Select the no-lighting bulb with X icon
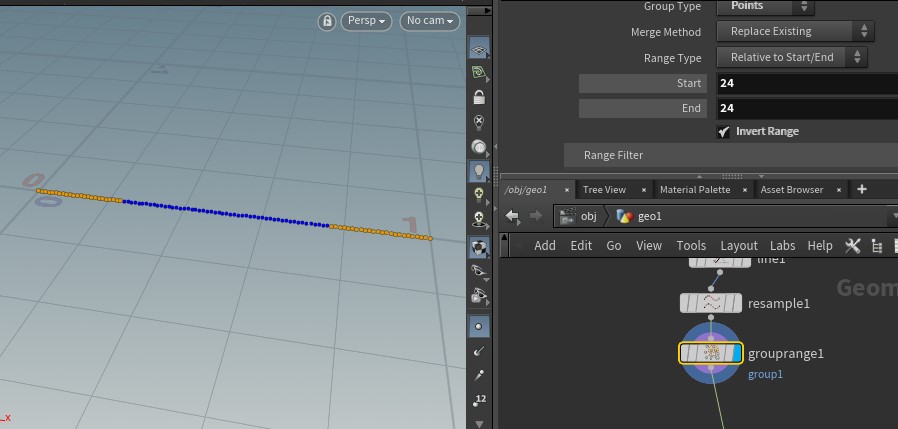Viewport: 898px width, 429px height. (x=479, y=122)
